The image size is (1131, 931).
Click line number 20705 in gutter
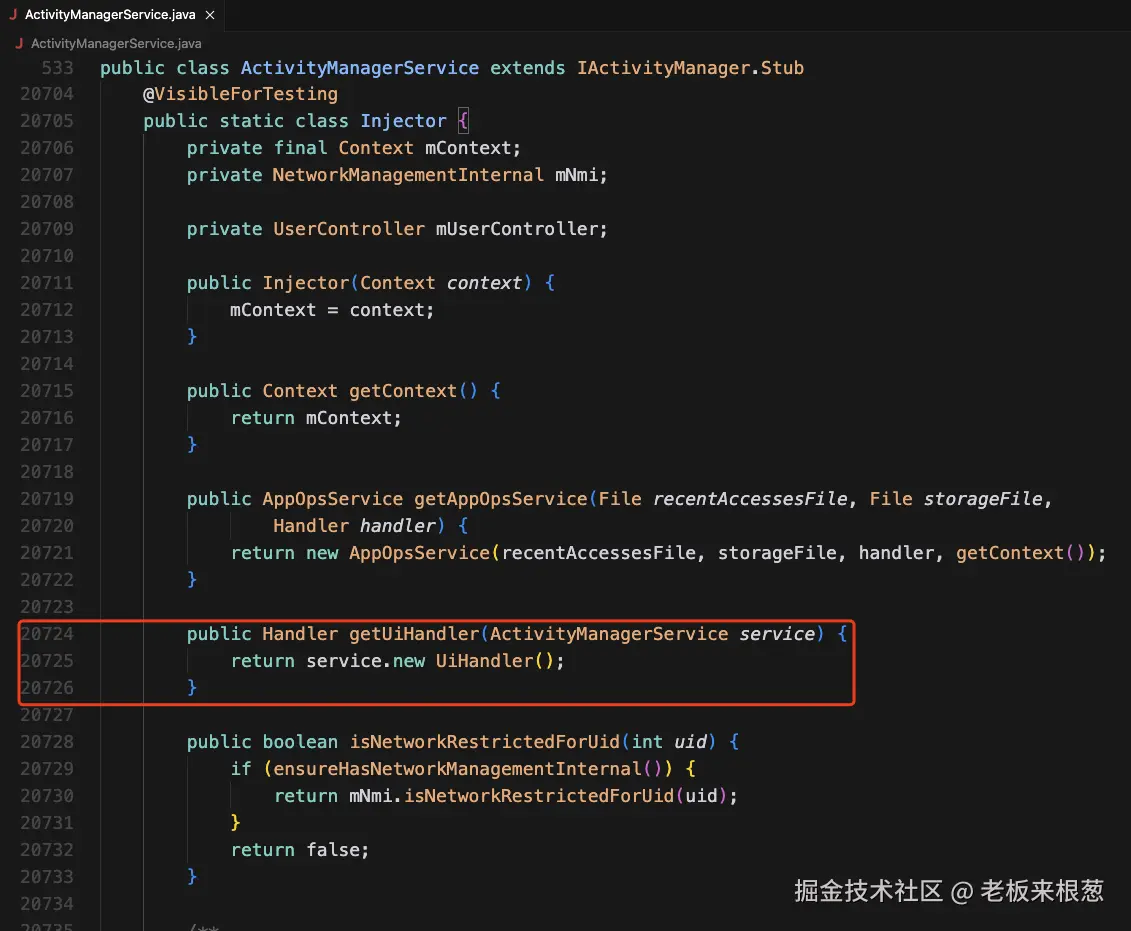47,120
